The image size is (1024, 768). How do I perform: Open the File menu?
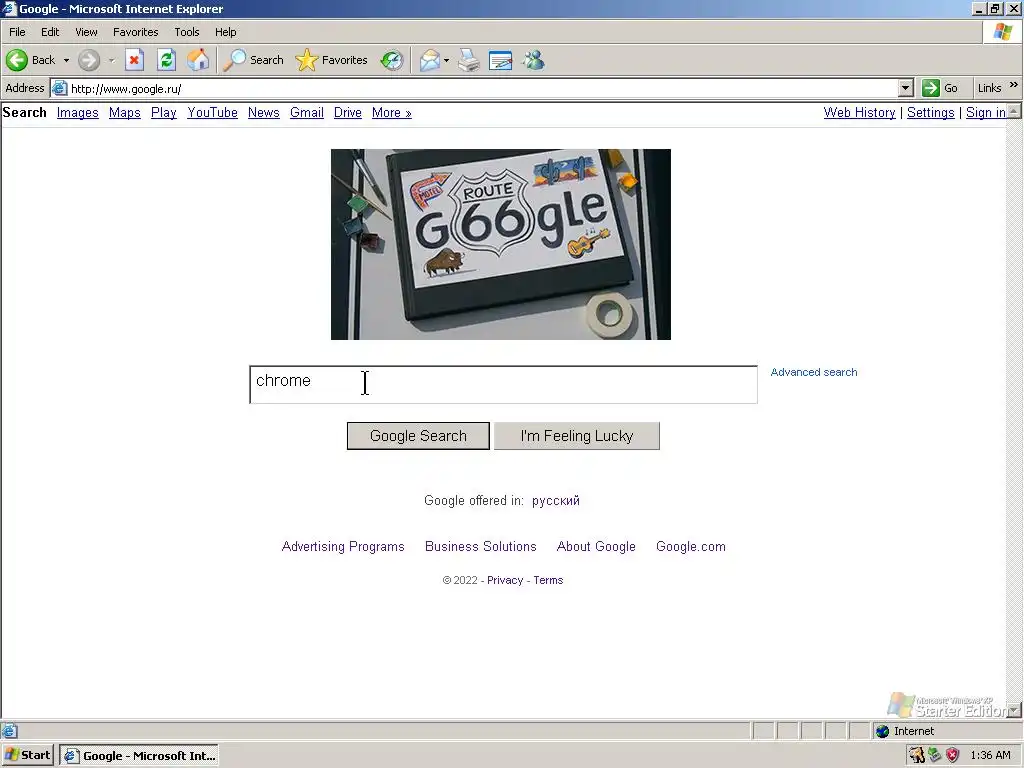[x=17, y=32]
